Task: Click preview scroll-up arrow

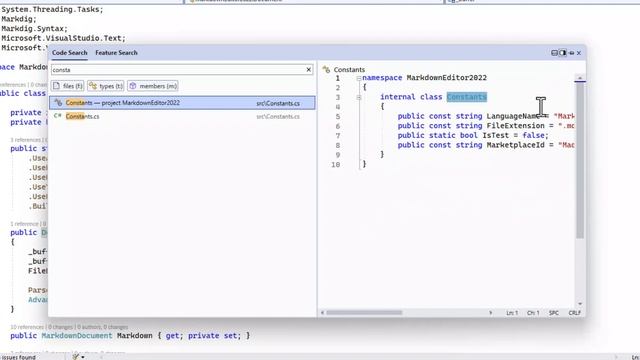Action: 580,78
